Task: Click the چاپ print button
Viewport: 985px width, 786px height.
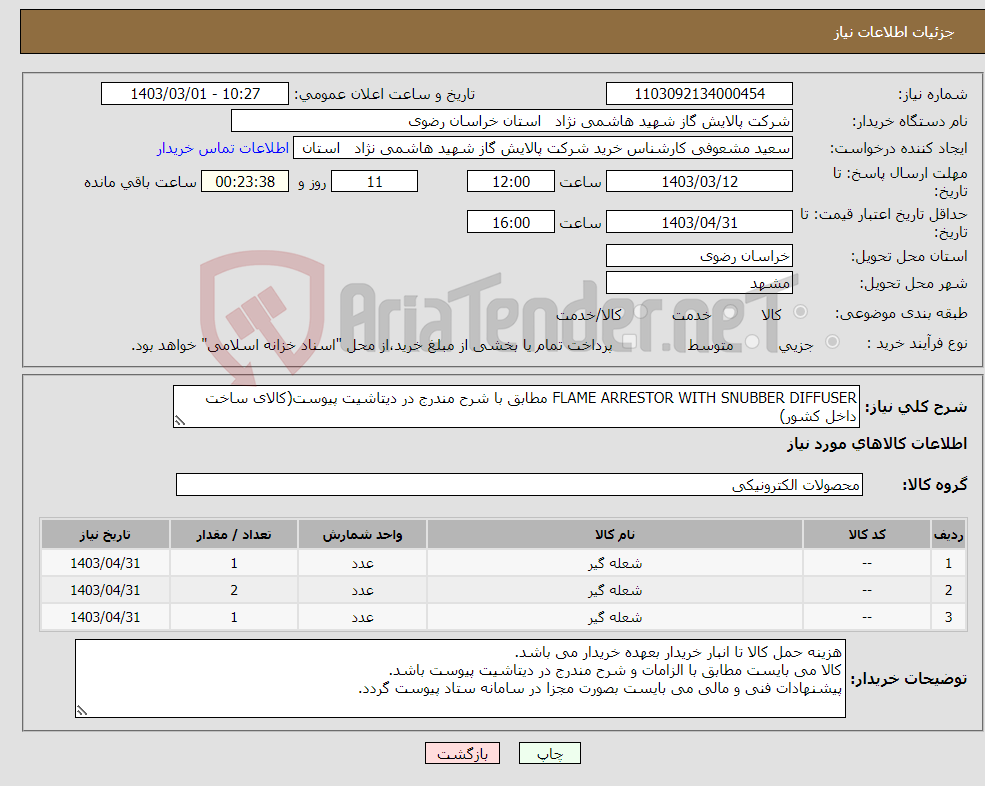Action: [x=550, y=753]
